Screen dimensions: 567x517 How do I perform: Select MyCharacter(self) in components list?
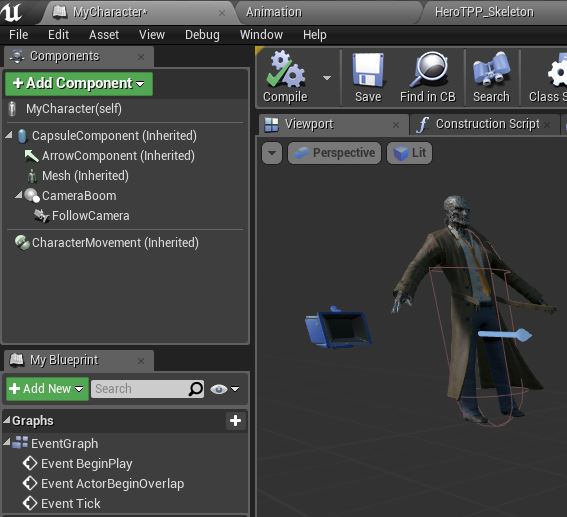(x=125, y=109)
